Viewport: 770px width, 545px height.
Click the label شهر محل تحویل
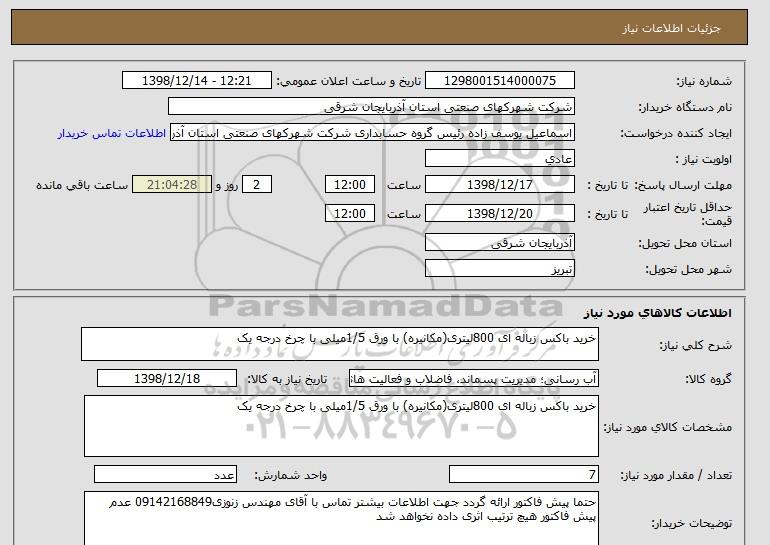coord(688,270)
